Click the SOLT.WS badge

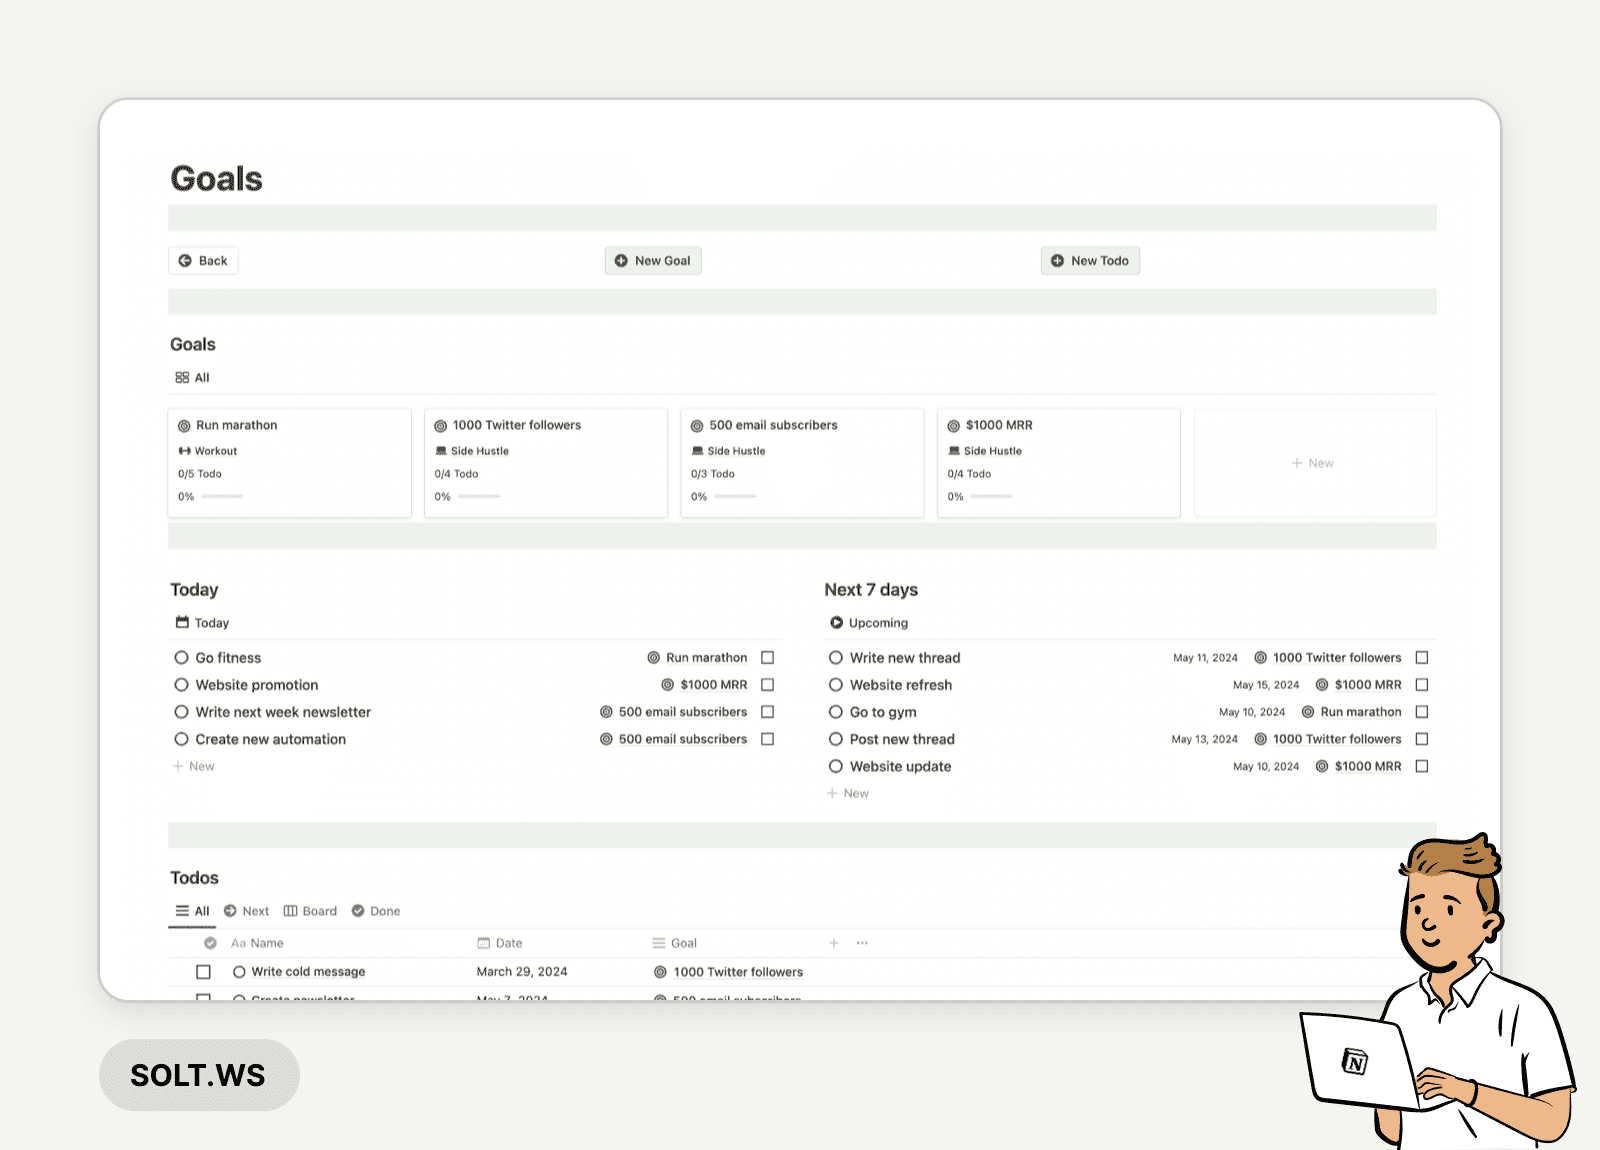(199, 1075)
